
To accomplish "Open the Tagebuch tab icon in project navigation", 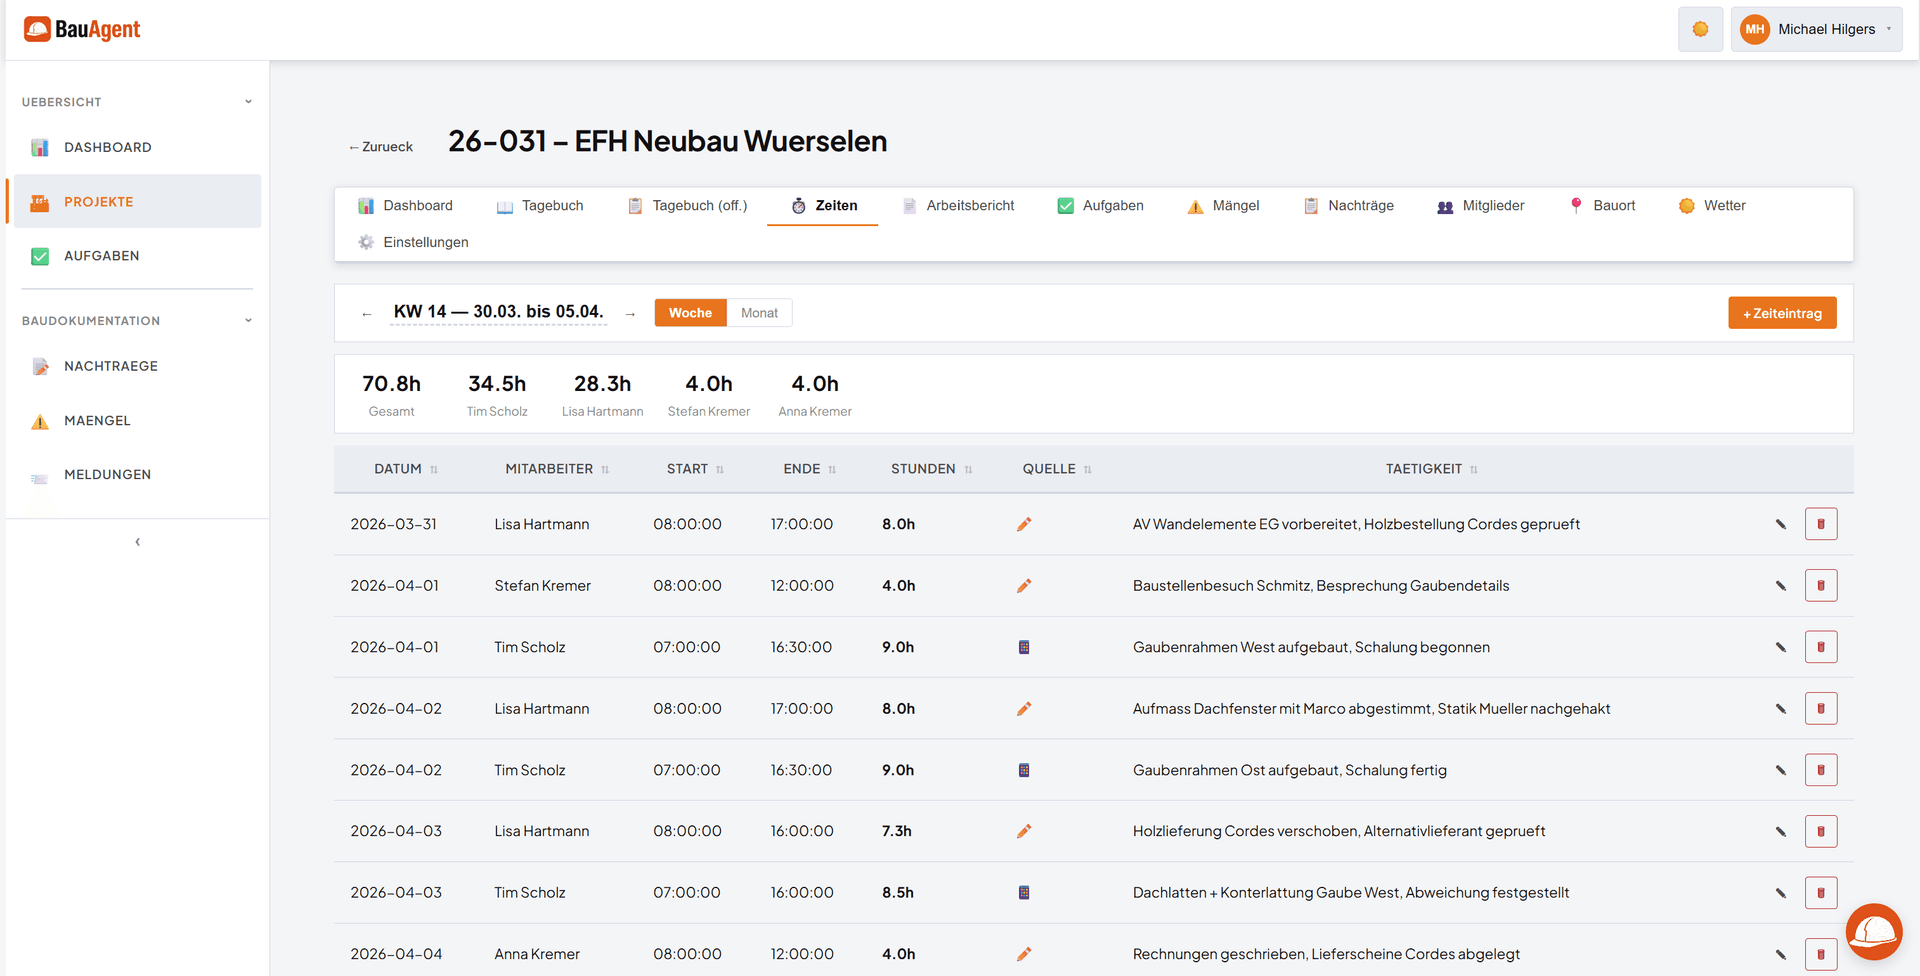I will [x=503, y=205].
